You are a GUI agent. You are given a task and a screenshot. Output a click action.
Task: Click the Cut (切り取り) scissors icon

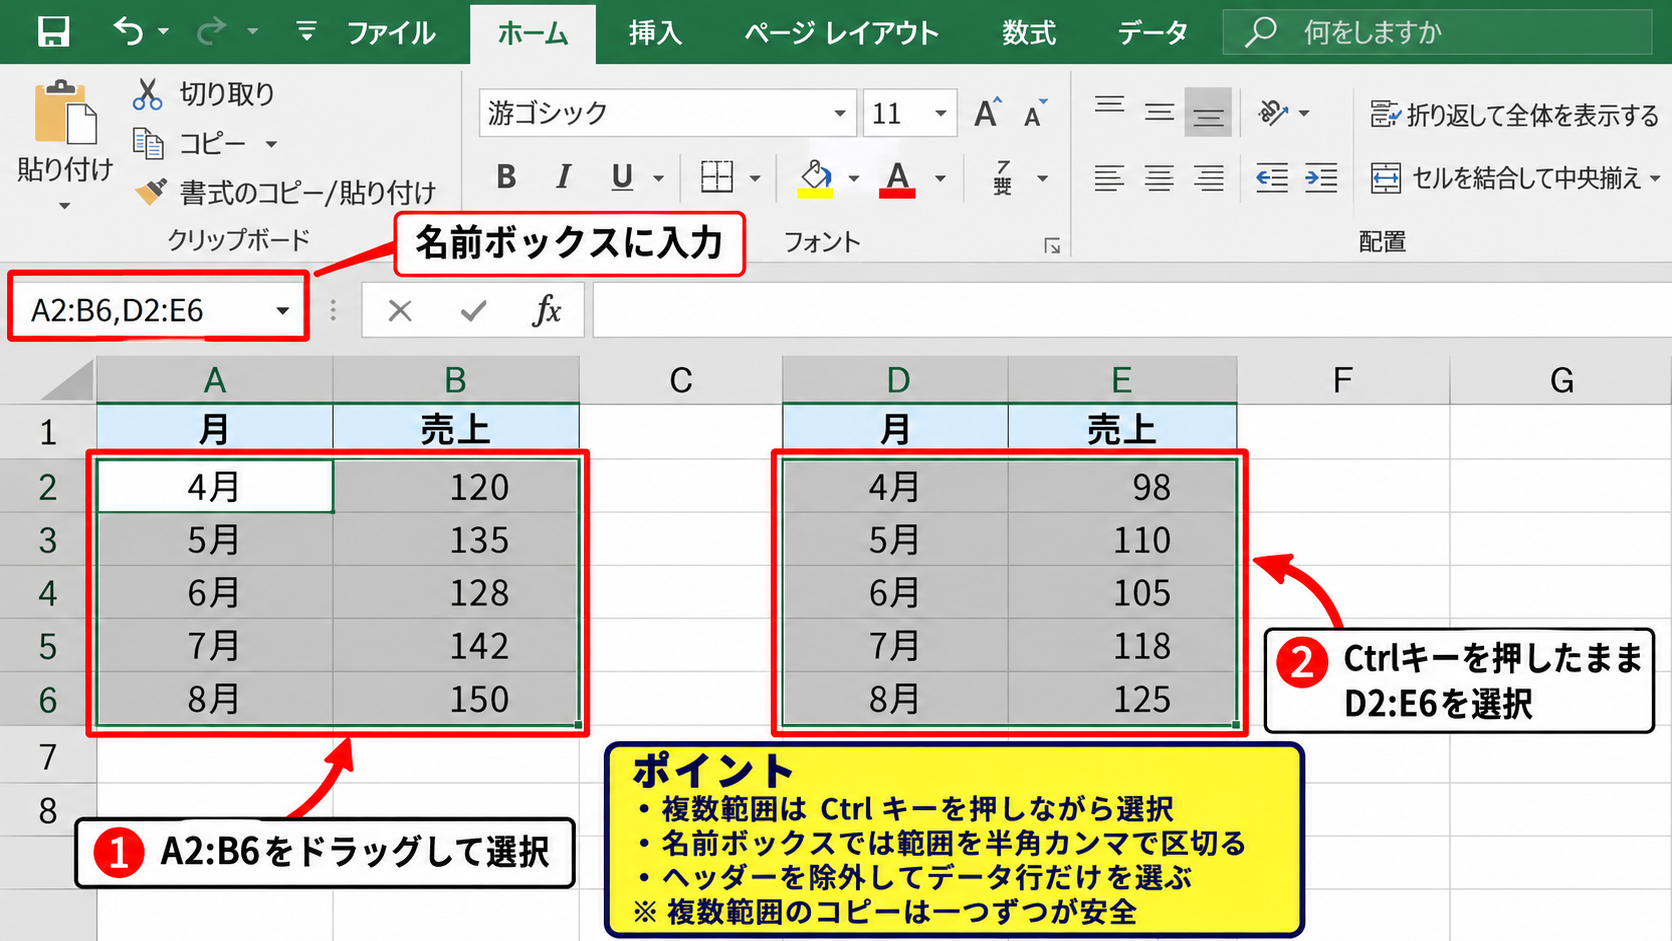coord(148,94)
